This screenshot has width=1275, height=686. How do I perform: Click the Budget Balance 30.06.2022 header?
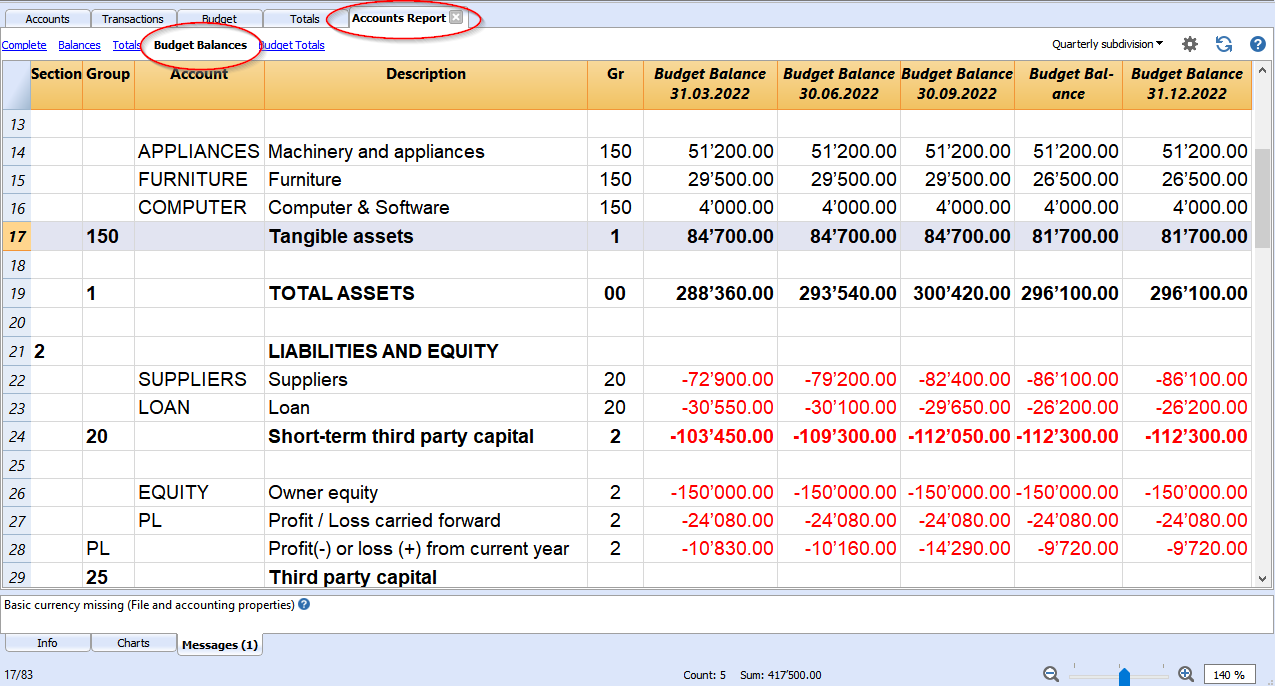pos(839,84)
